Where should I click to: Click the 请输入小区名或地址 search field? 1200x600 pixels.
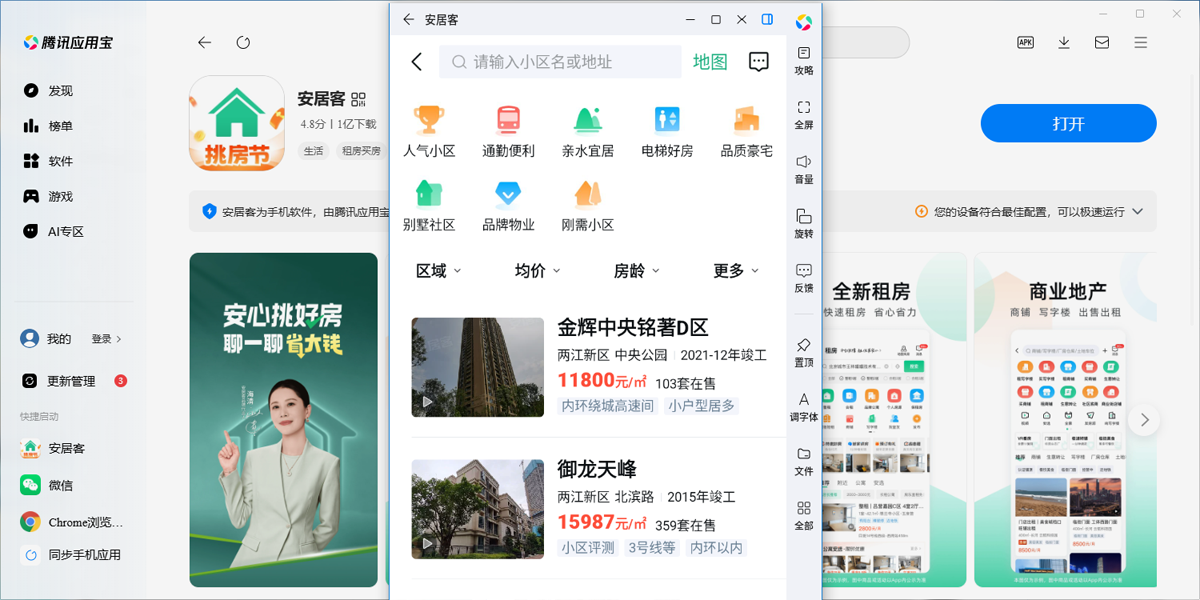pyautogui.click(x=560, y=62)
